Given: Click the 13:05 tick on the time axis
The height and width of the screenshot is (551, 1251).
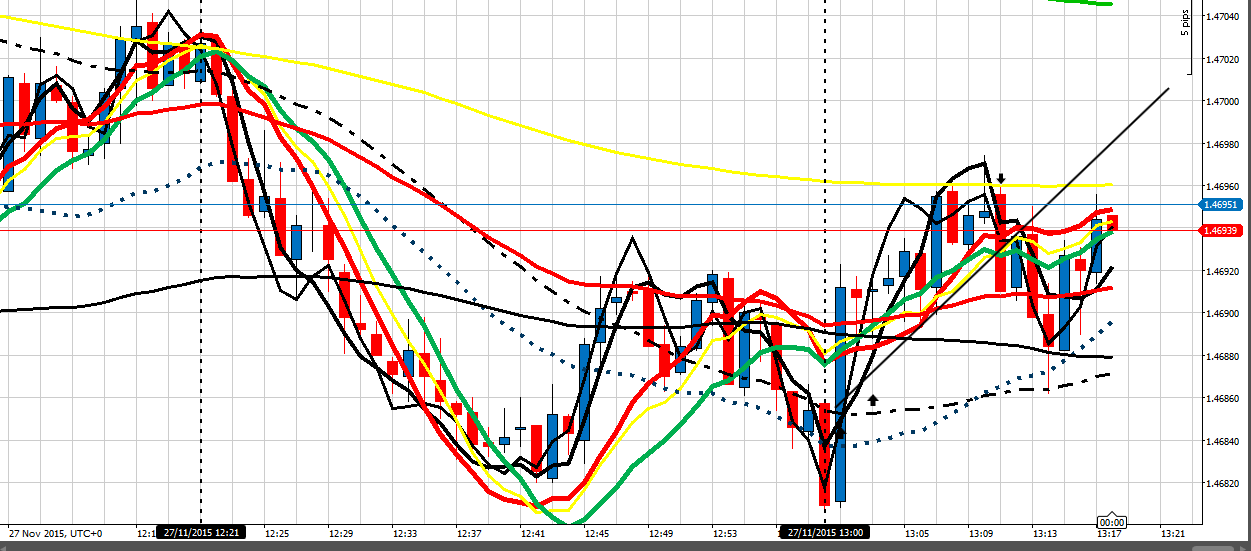Looking at the screenshot, I should 917,534.
